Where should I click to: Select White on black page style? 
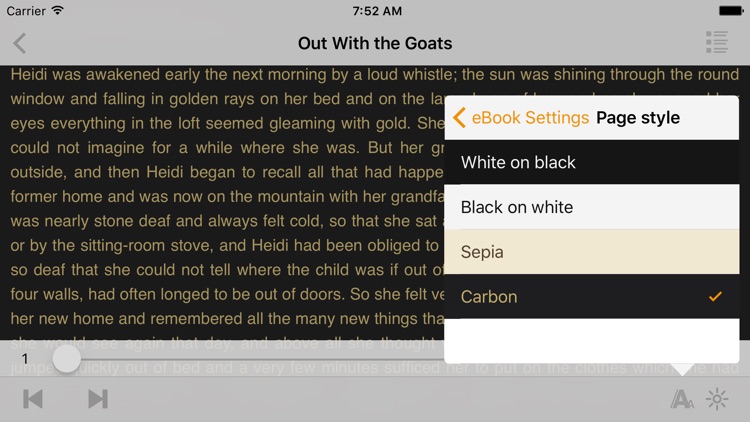(x=592, y=162)
